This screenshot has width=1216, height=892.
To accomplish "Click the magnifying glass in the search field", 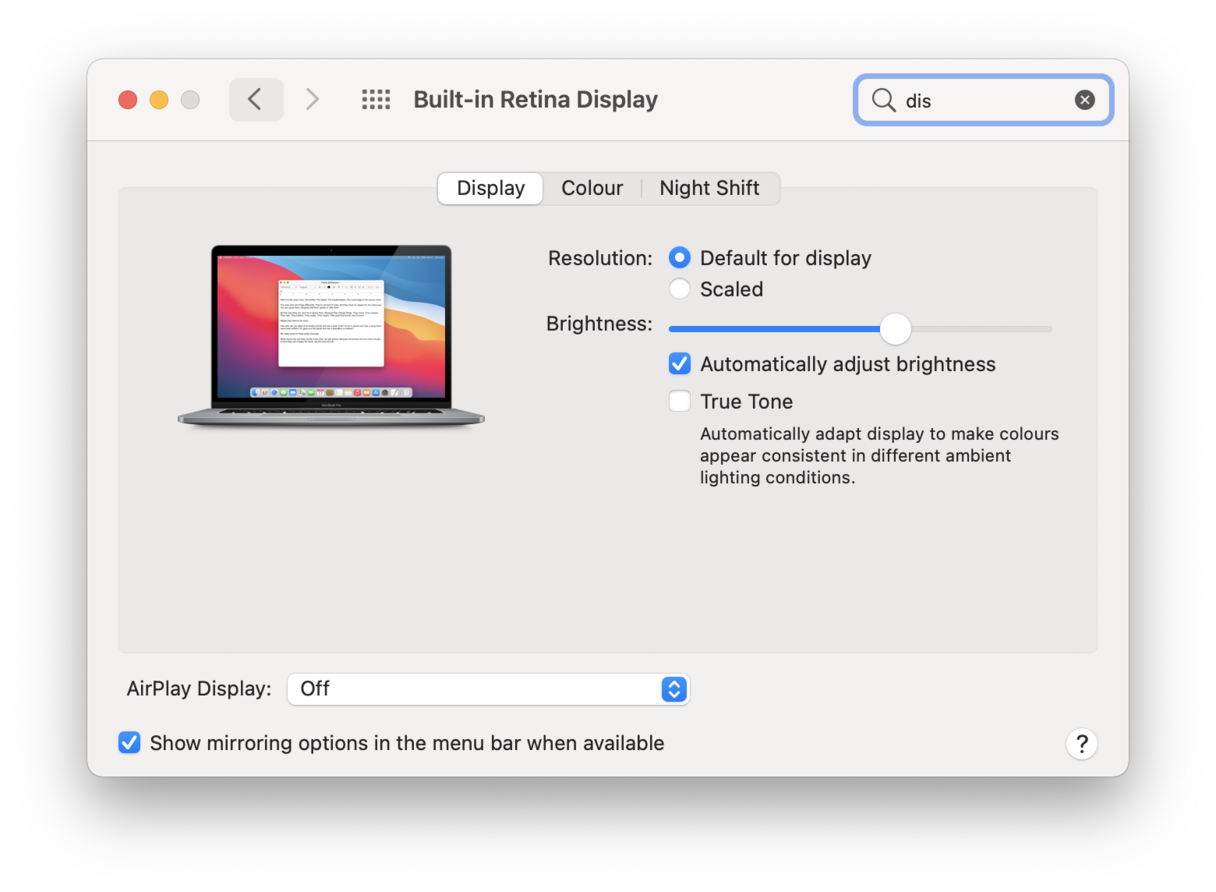I will click(x=884, y=100).
